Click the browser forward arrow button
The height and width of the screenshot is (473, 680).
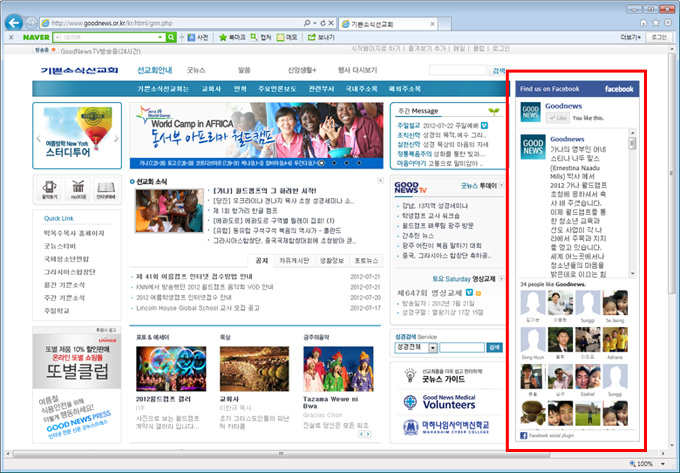[31, 23]
